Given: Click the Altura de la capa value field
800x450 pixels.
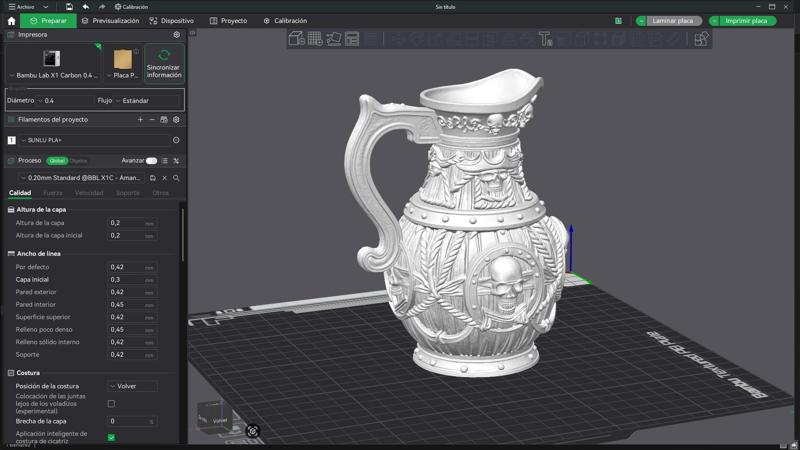Looking at the screenshot, I should click(132, 223).
